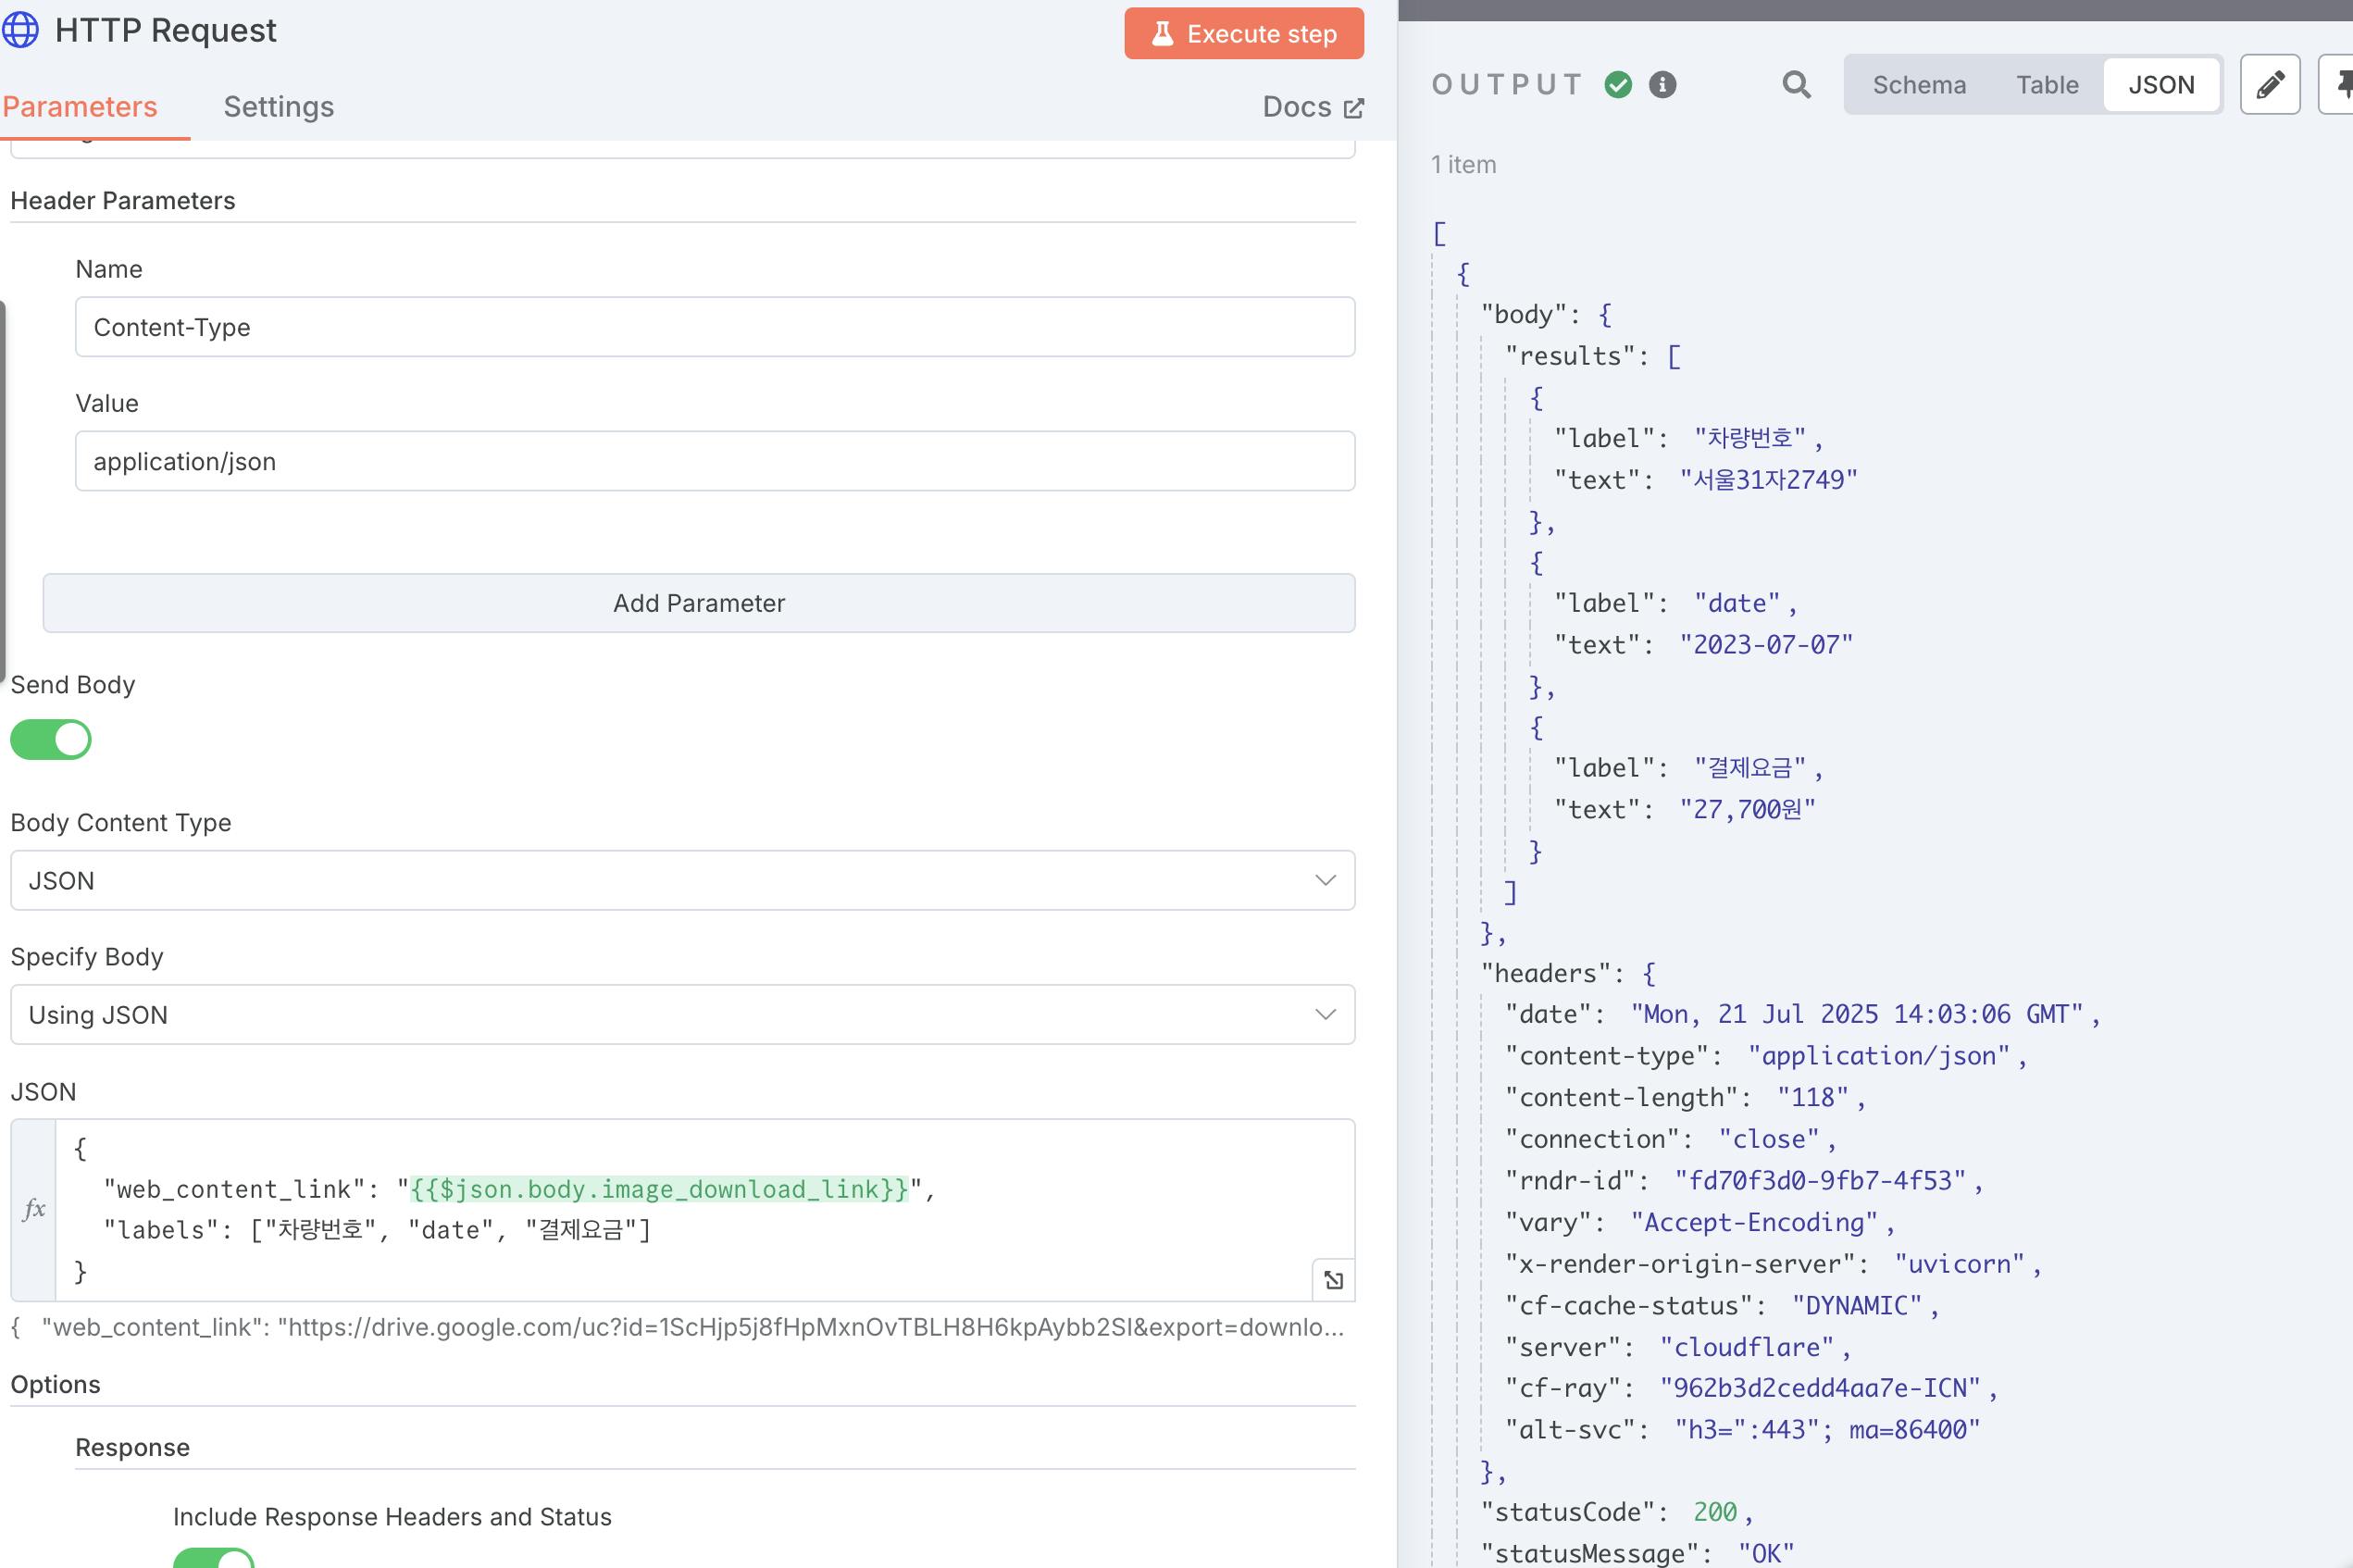The height and width of the screenshot is (1568, 2353).
Task: Click the "2023-07-07" date value
Action: coord(1766,645)
